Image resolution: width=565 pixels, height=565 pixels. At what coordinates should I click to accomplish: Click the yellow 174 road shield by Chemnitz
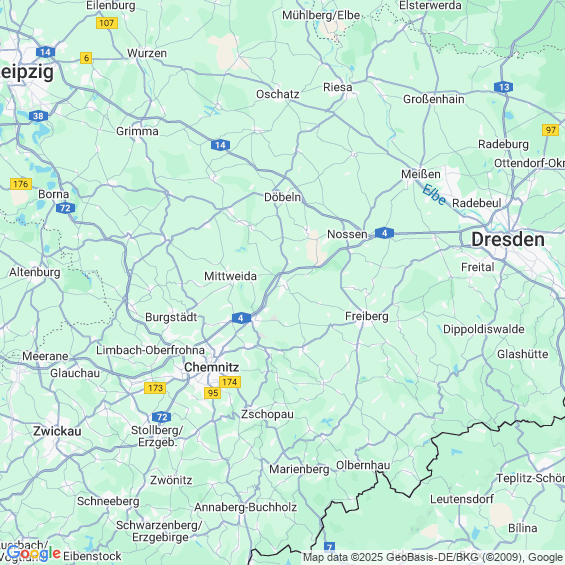[x=230, y=382]
